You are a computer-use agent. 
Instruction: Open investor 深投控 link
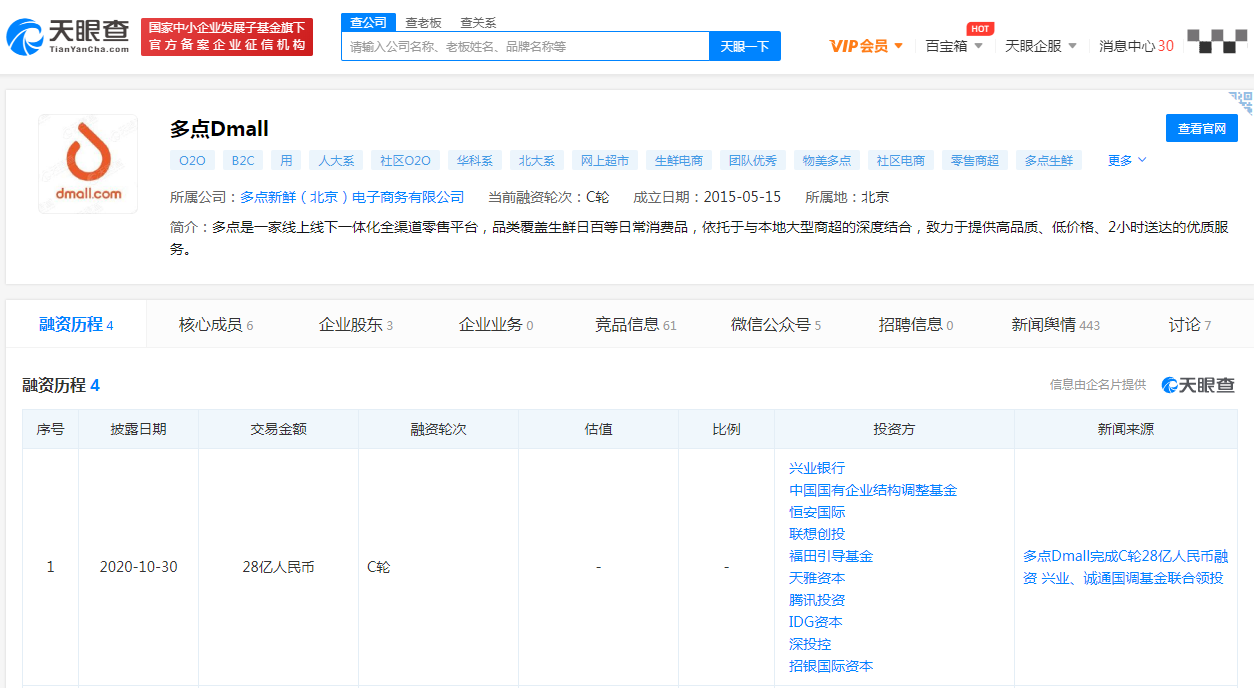810,644
